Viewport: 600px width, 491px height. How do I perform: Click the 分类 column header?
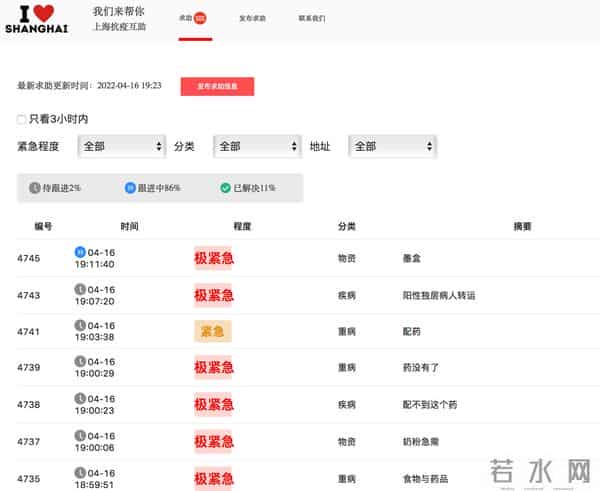click(x=347, y=227)
